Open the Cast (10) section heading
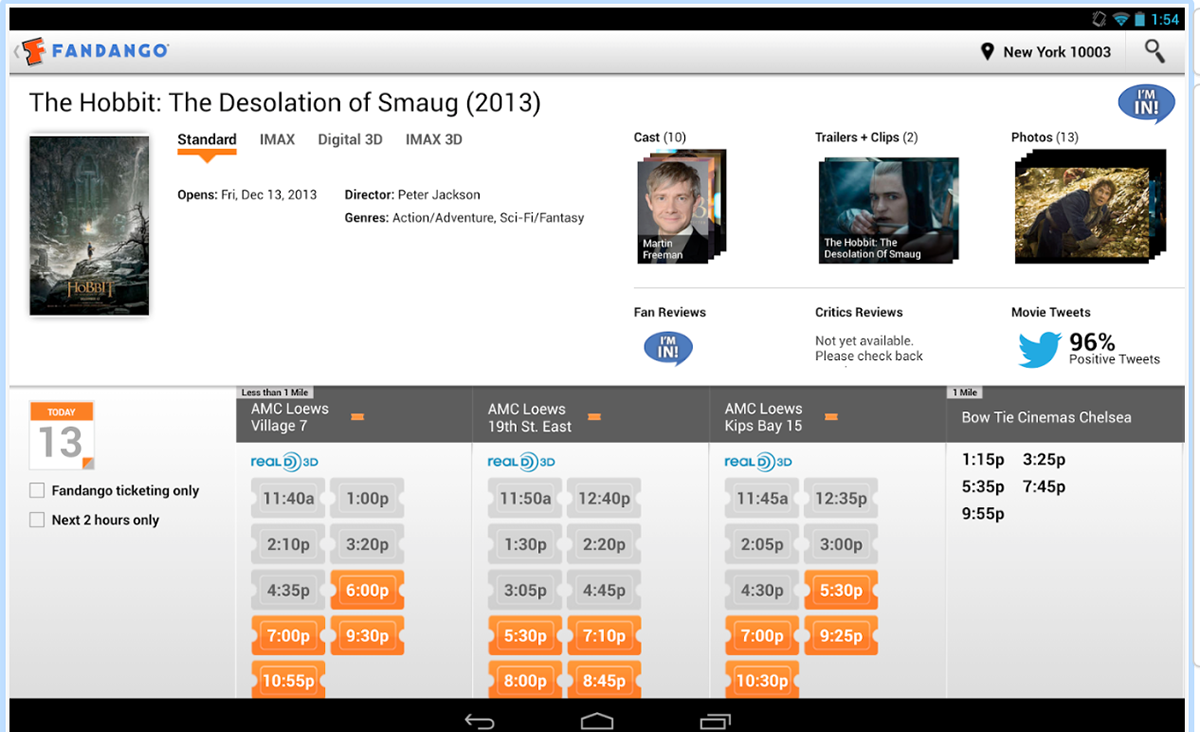Image resolution: width=1200 pixels, height=732 pixels. 660,137
